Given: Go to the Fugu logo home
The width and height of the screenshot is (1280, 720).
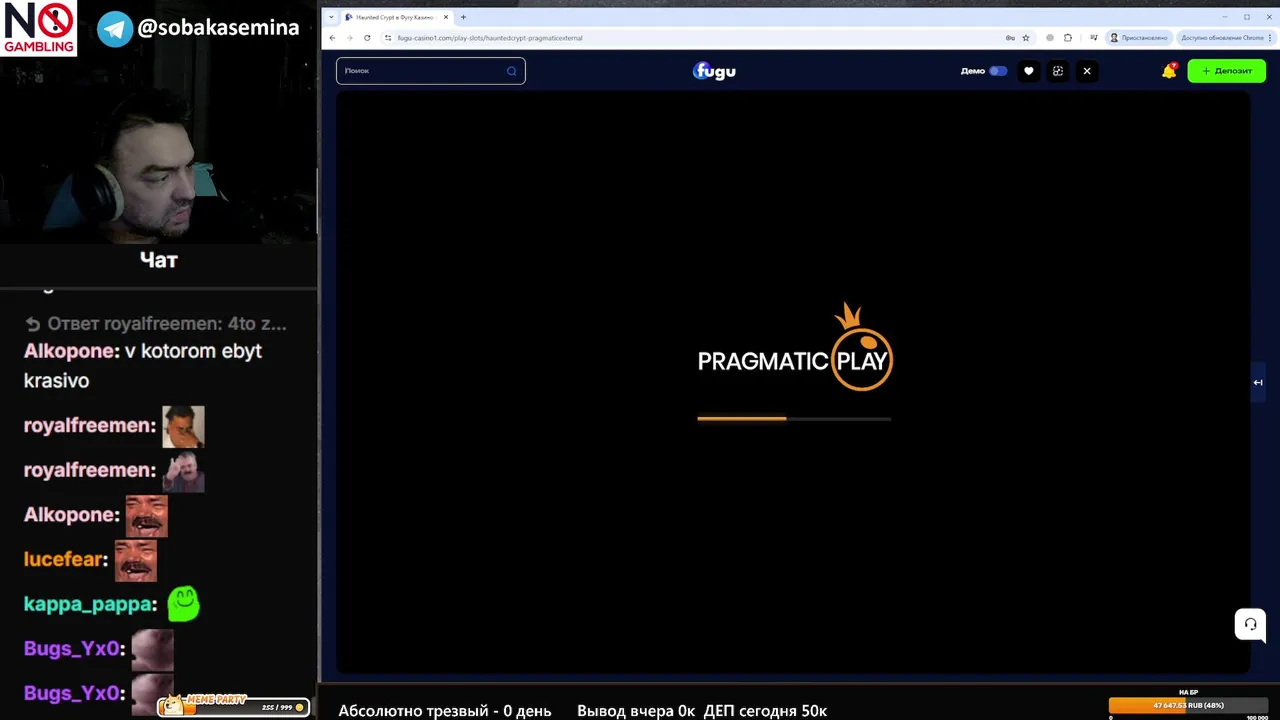Looking at the screenshot, I should [714, 71].
